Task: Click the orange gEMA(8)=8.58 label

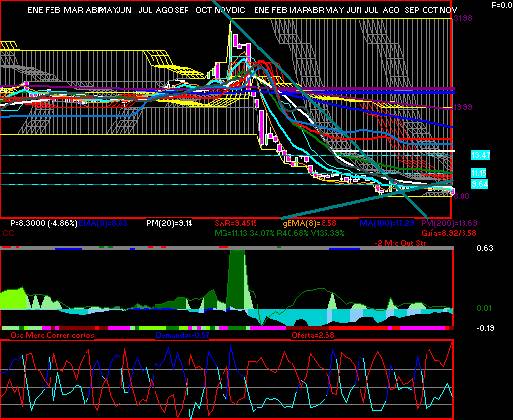Action: (x=309, y=223)
